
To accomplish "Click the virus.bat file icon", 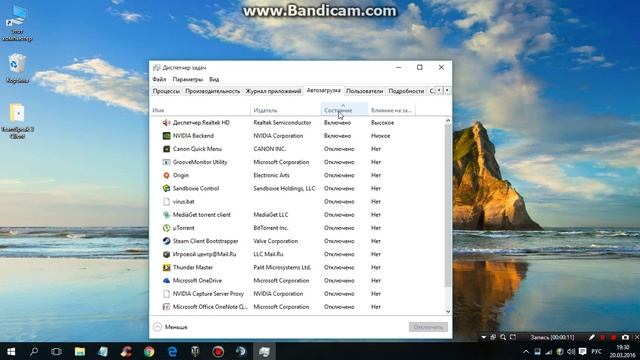I will tap(166, 202).
